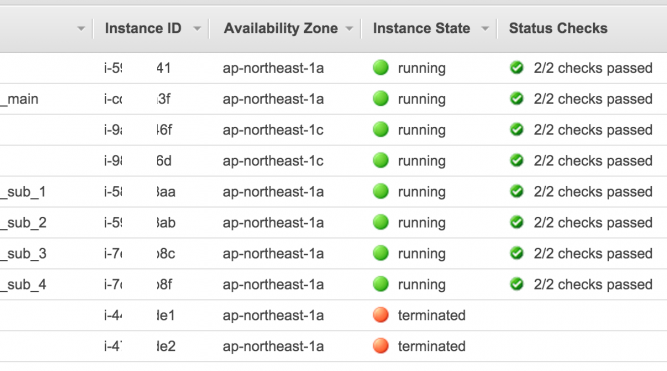The width and height of the screenshot is (667, 371).
Task: Open the Instance ID column dropdown arrow
Action: 197,29
